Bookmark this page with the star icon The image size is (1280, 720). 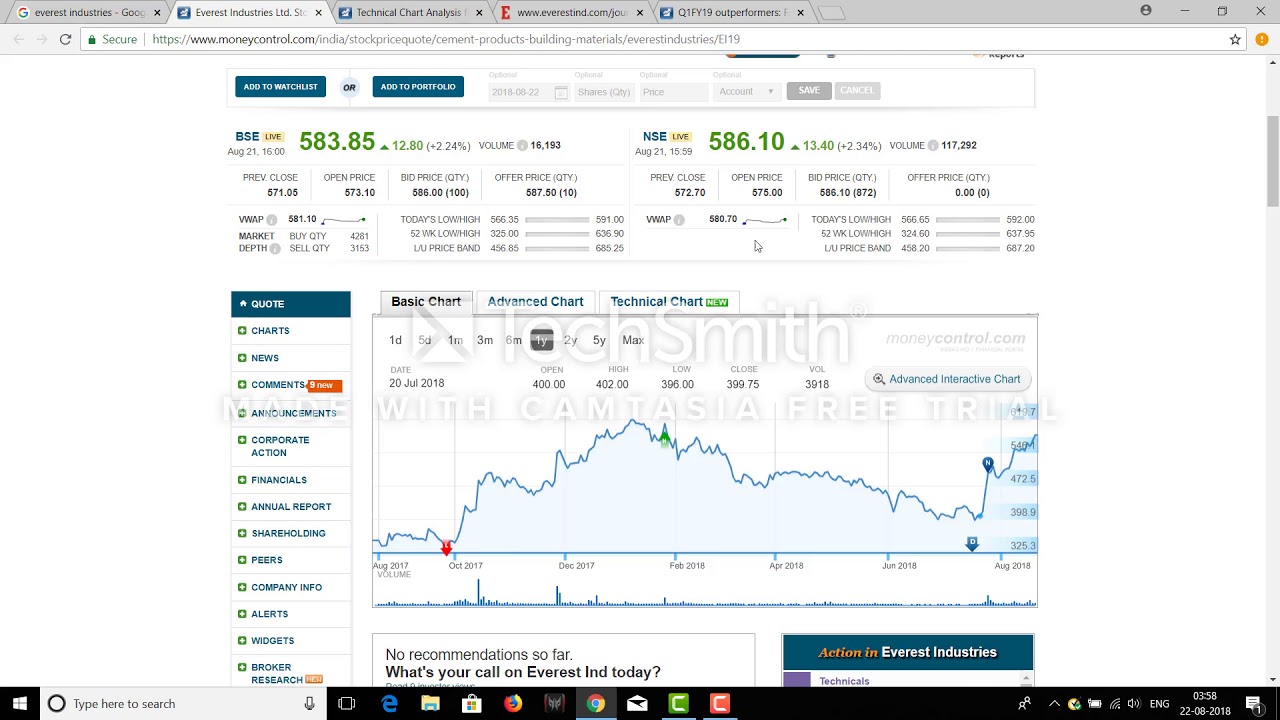[x=1235, y=39]
